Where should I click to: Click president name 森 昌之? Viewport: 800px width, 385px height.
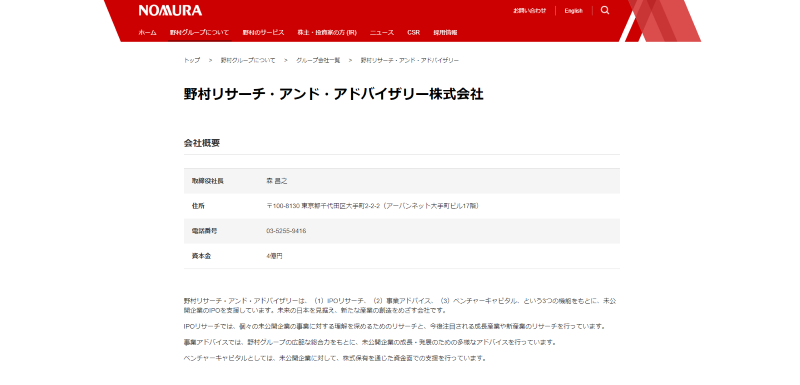(277, 181)
